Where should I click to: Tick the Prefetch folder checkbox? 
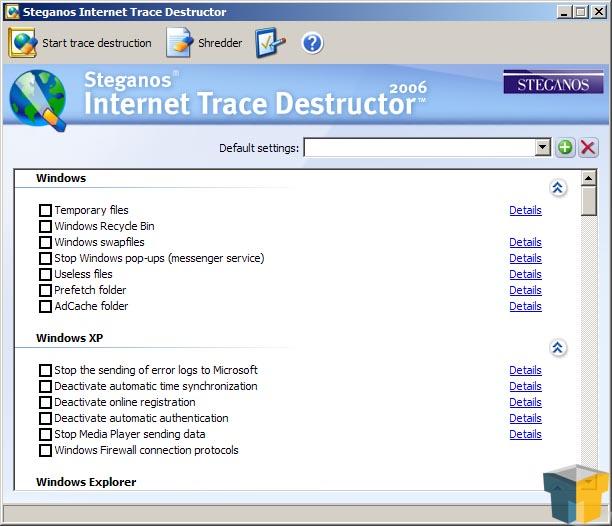click(x=45, y=290)
